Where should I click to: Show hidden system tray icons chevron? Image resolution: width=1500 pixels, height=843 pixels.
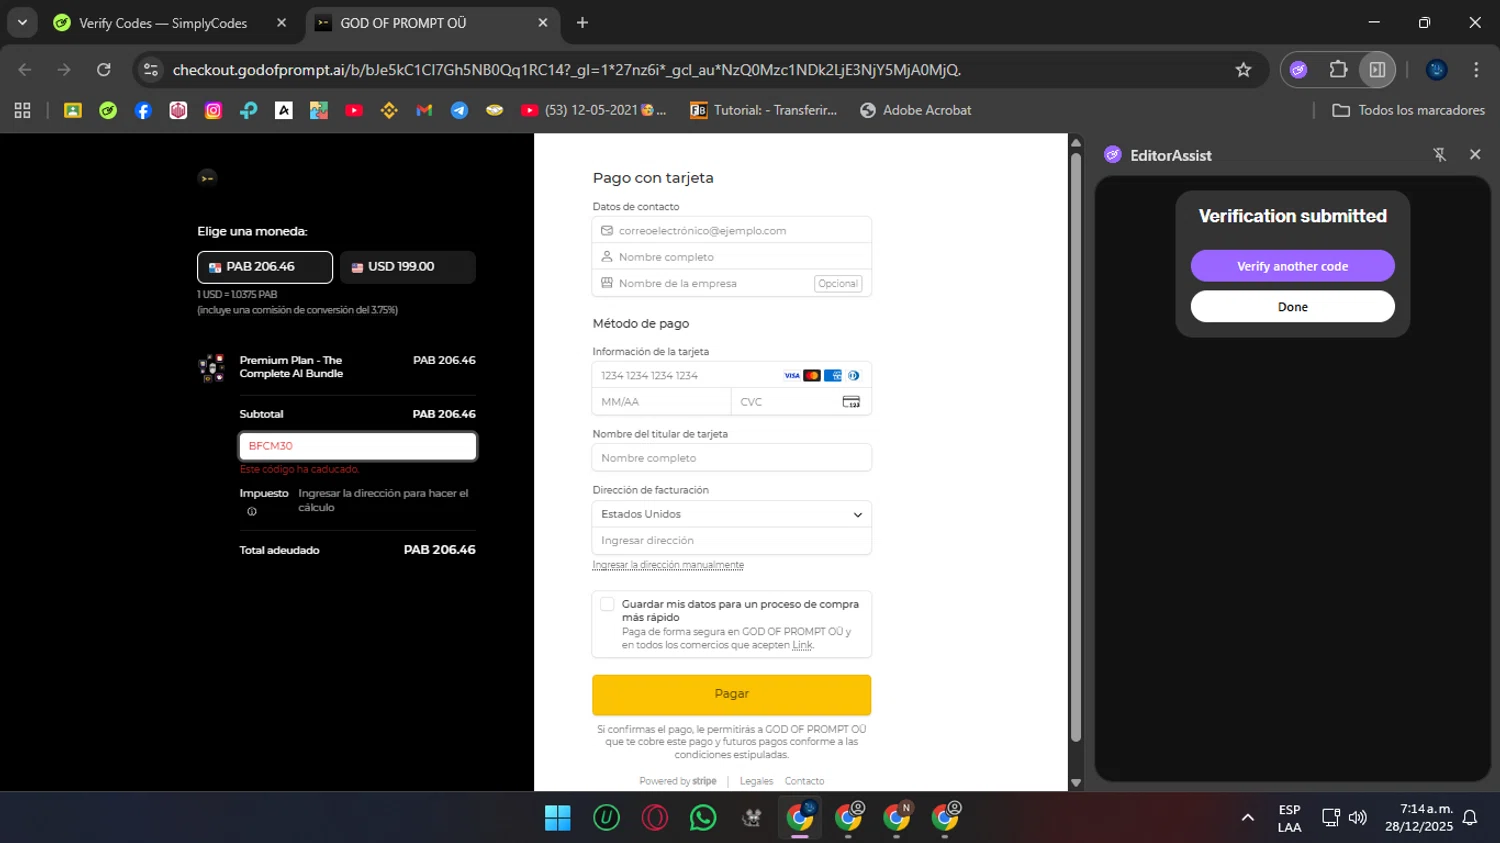1247,818
